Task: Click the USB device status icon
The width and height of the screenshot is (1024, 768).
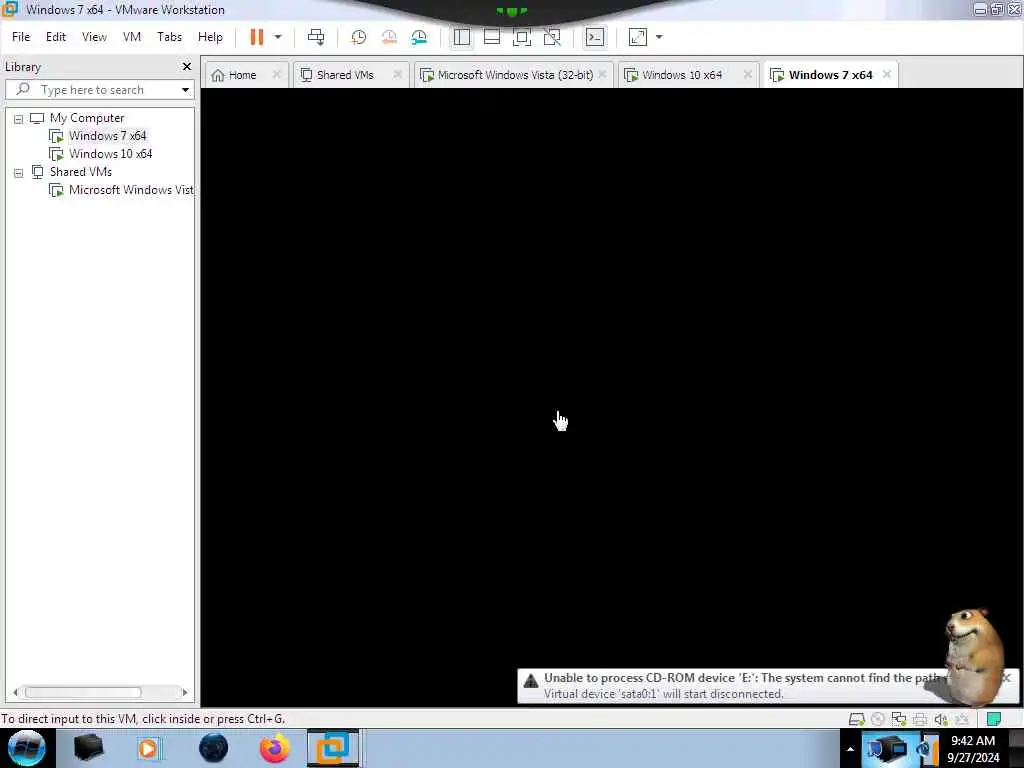Action: pos(961,719)
